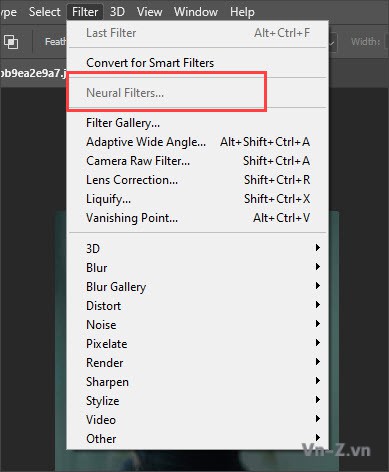Open the Liquify filter
The width and height of the screenshot is (389, 472).
(x=198, y=199)
